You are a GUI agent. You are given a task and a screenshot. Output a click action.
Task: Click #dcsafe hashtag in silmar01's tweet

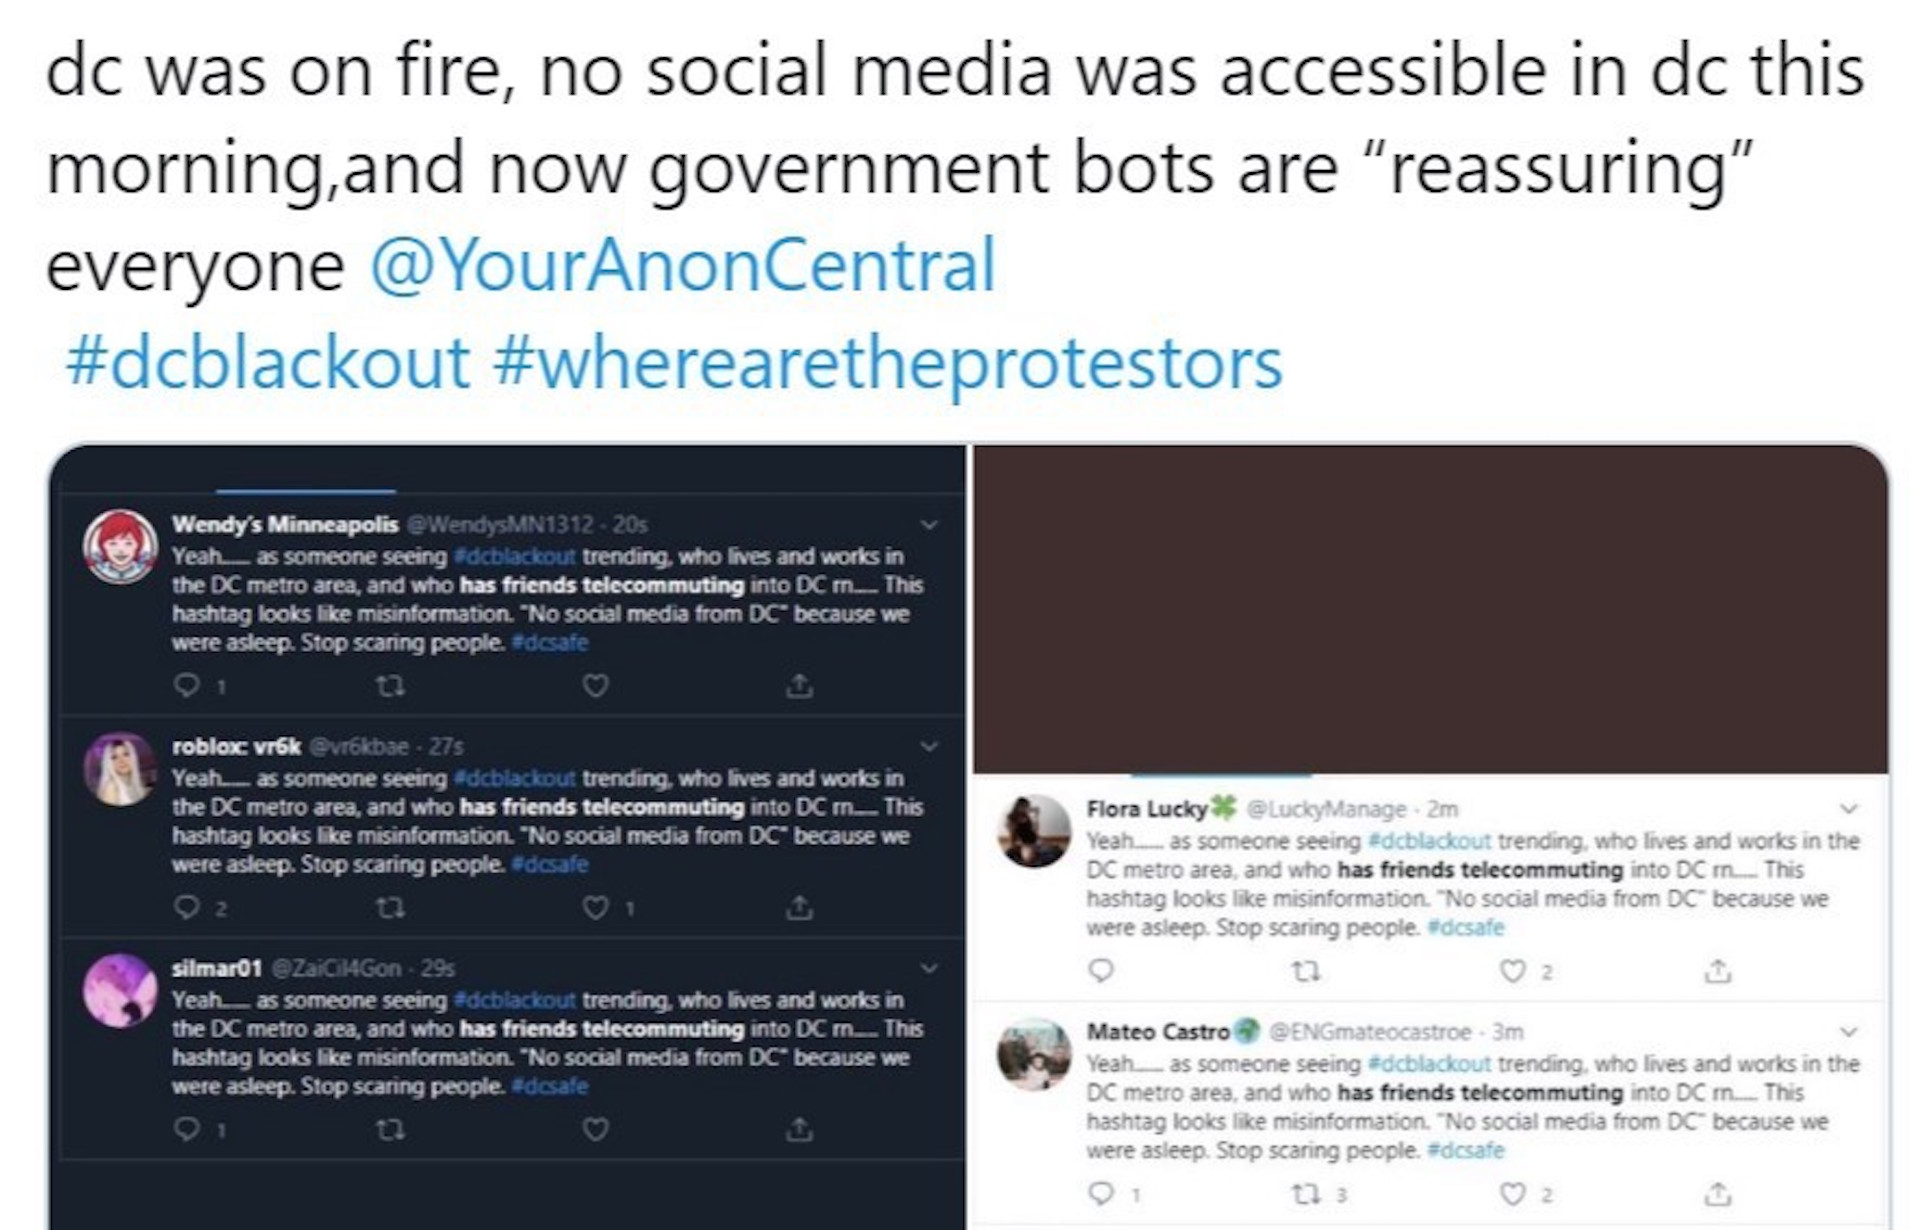click(549, 1086)
